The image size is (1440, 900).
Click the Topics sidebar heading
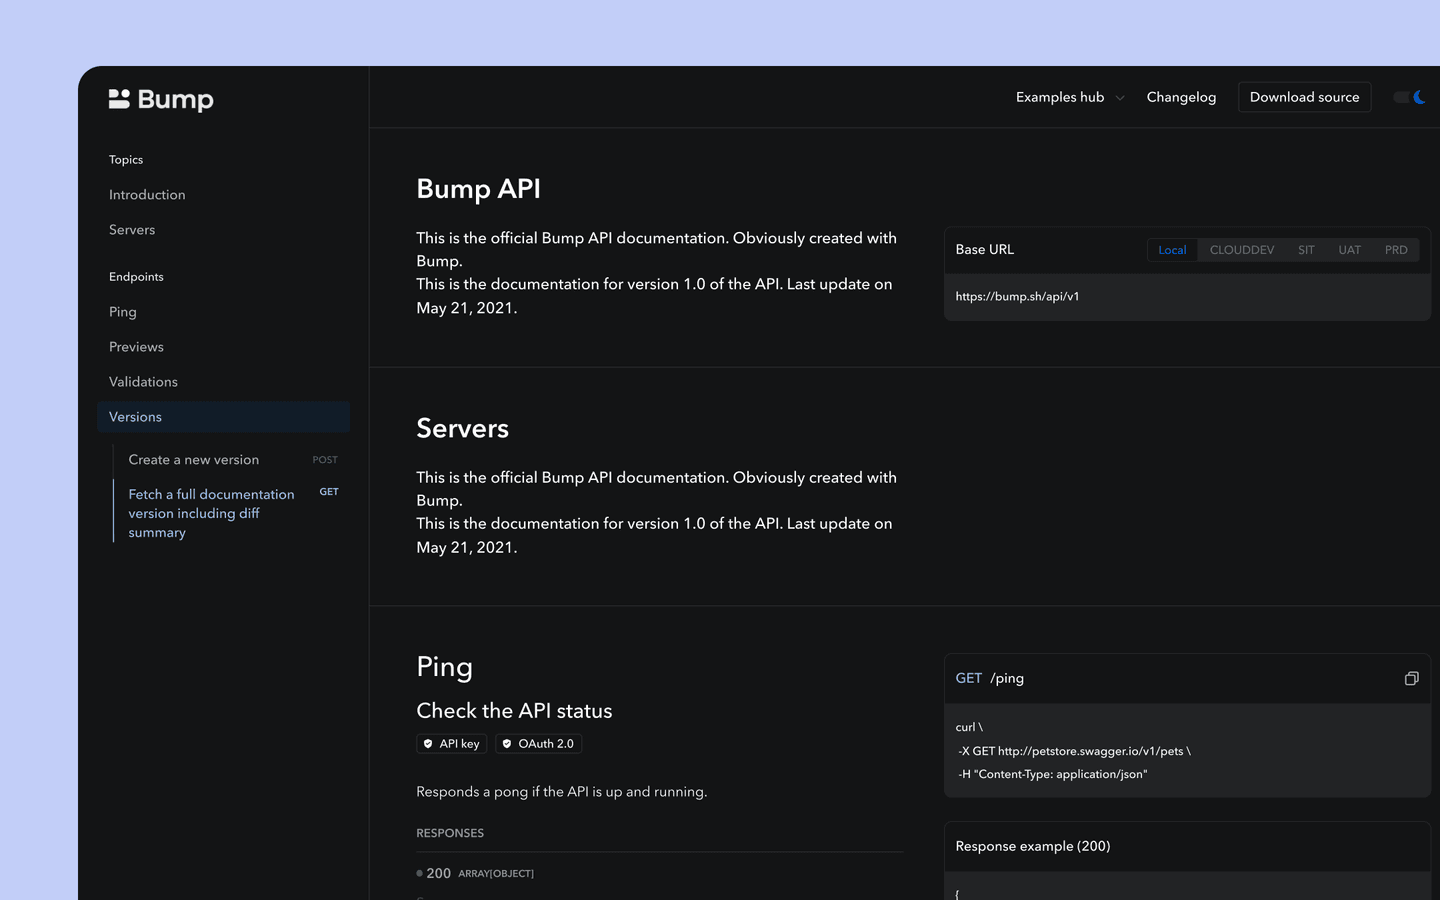pos(126,160)
